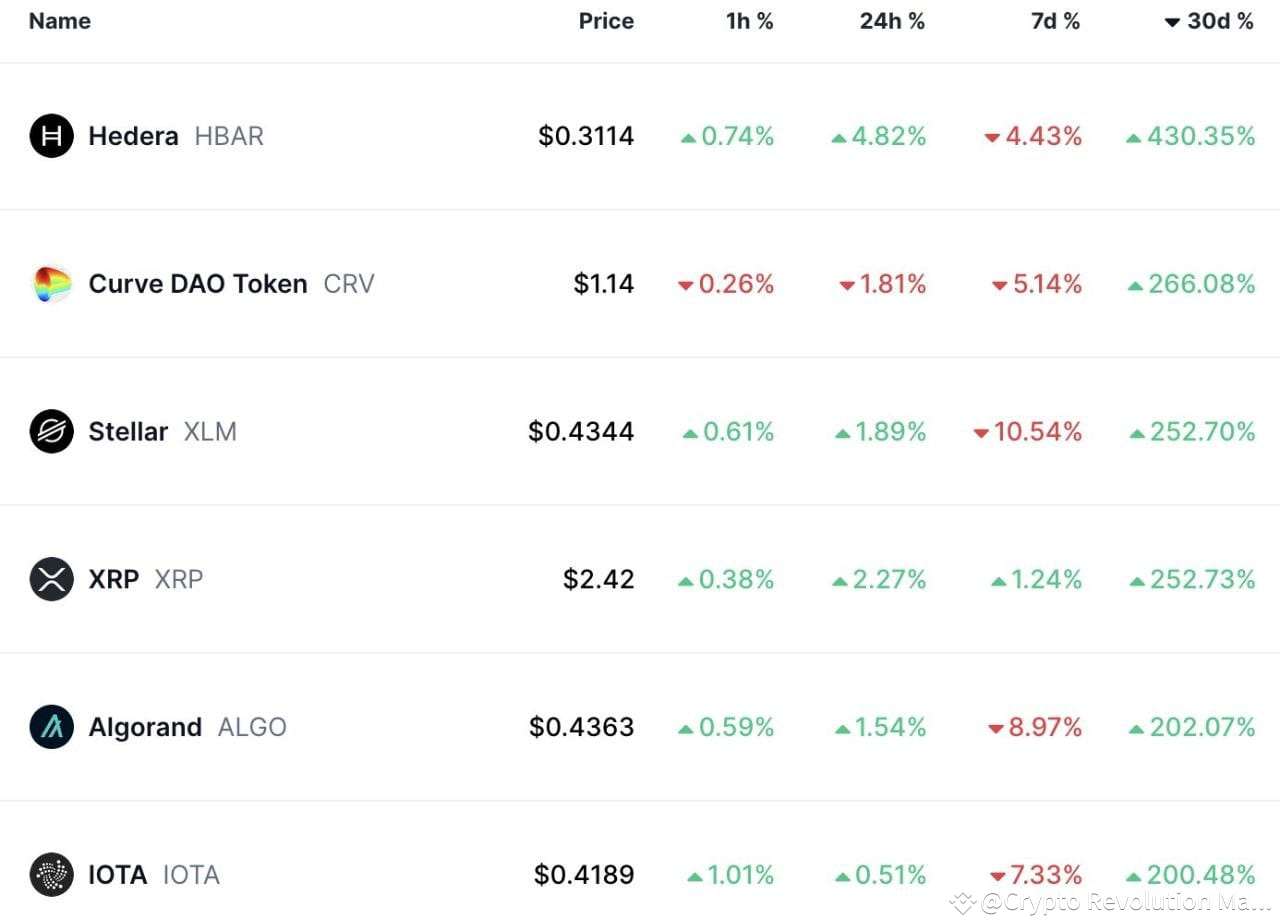Image resolution: width=1280 pixels, height=924 pixels.
Task: Select the 7d % column header
Action: coord(1055,20)
